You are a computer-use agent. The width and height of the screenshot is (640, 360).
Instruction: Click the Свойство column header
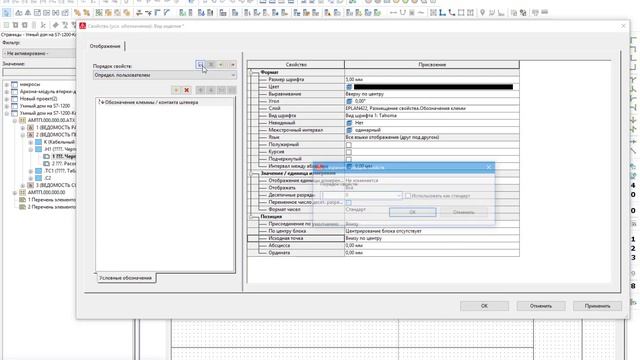click(296, 64)
